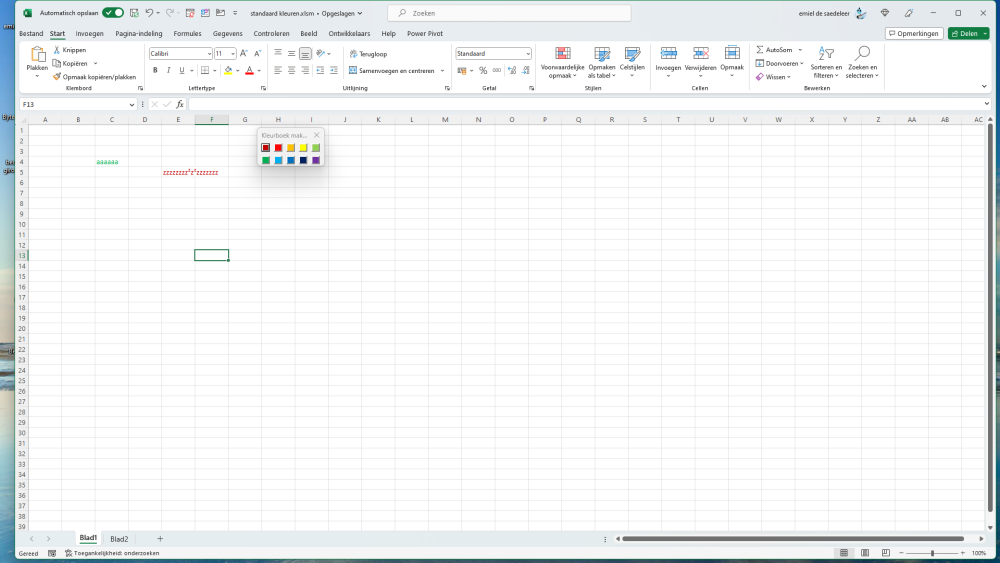This screenshot has width=1000, height=563.
Task: Click the Invoegen cells icon
Action: pyautogui.click(x=668, y=55)
